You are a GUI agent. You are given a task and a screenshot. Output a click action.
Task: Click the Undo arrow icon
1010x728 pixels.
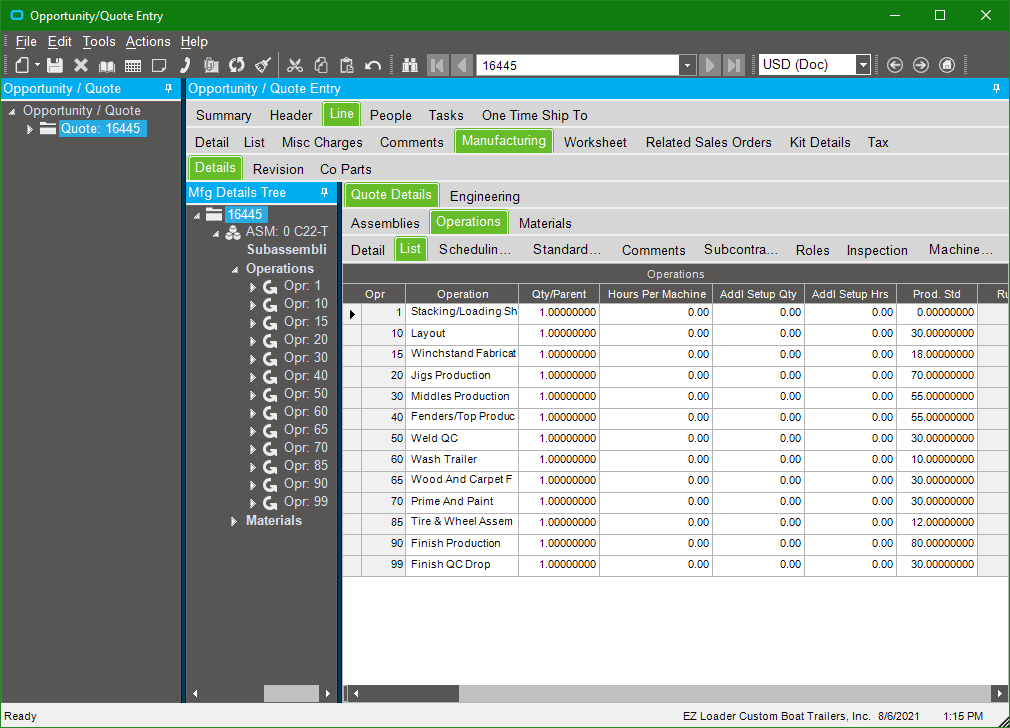click(373, 65)
